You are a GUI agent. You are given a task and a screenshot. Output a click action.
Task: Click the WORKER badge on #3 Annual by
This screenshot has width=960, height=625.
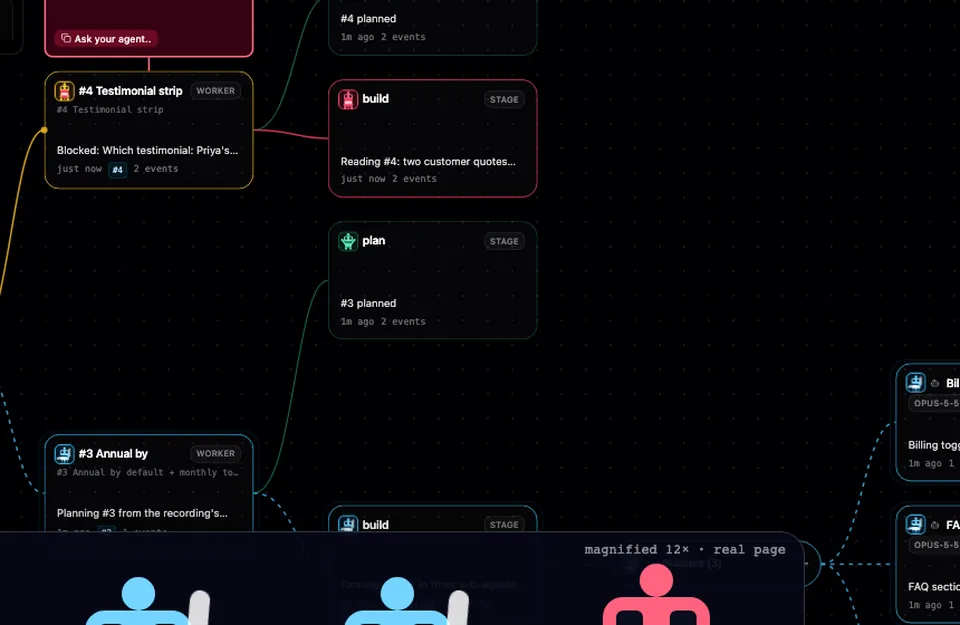tap(216, 454)
